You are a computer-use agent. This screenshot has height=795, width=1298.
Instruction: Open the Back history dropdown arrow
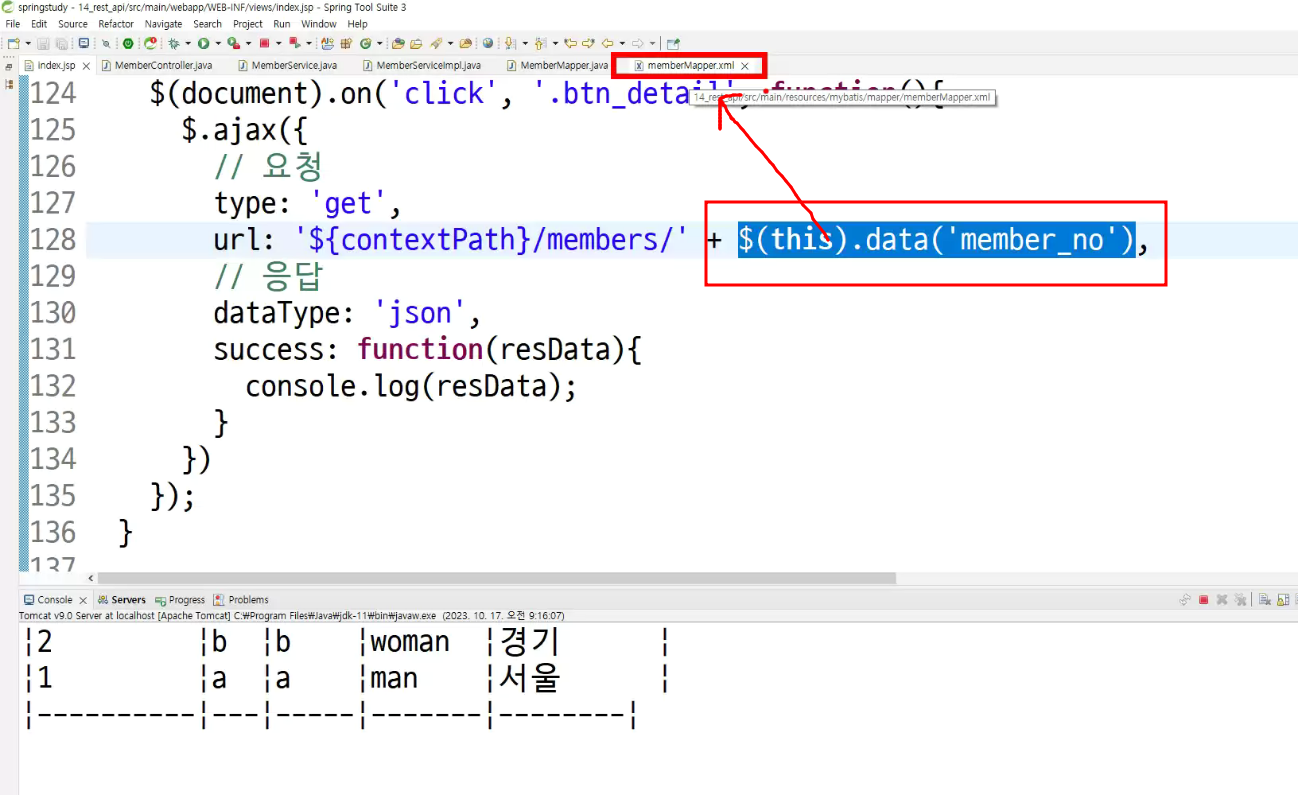tap(622, 43)
